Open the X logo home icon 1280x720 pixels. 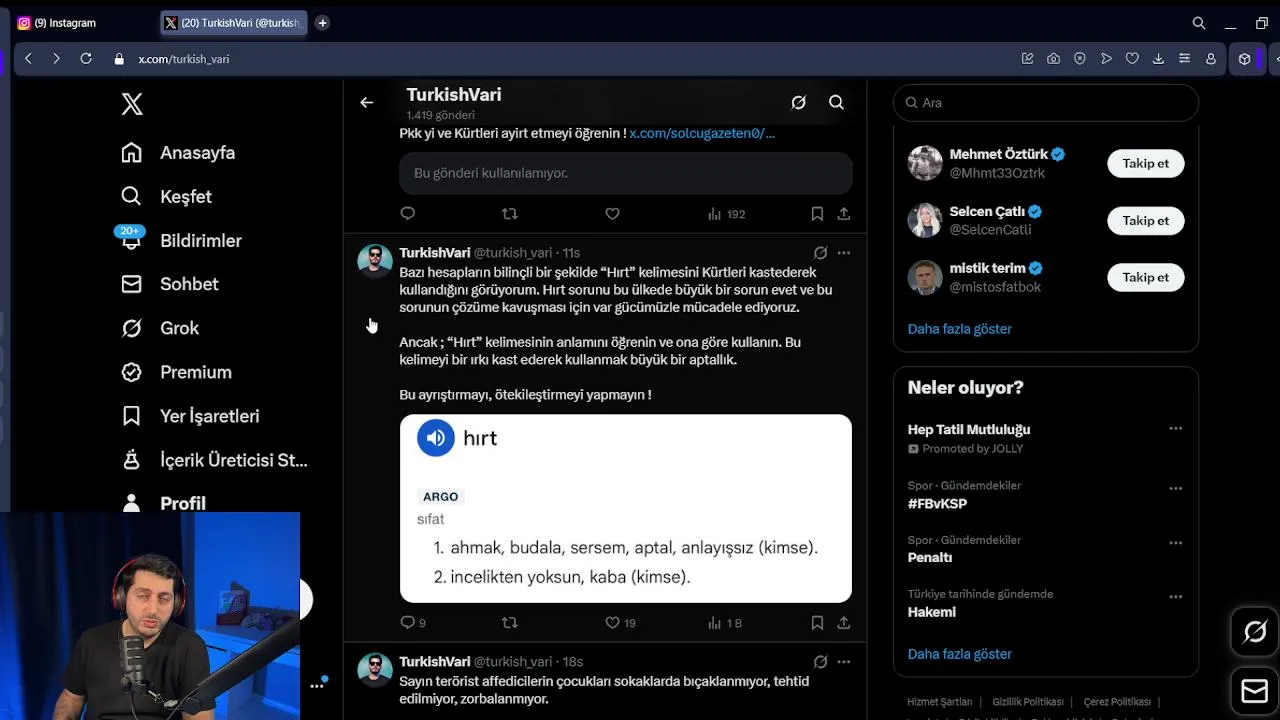(x=132, y=104)
